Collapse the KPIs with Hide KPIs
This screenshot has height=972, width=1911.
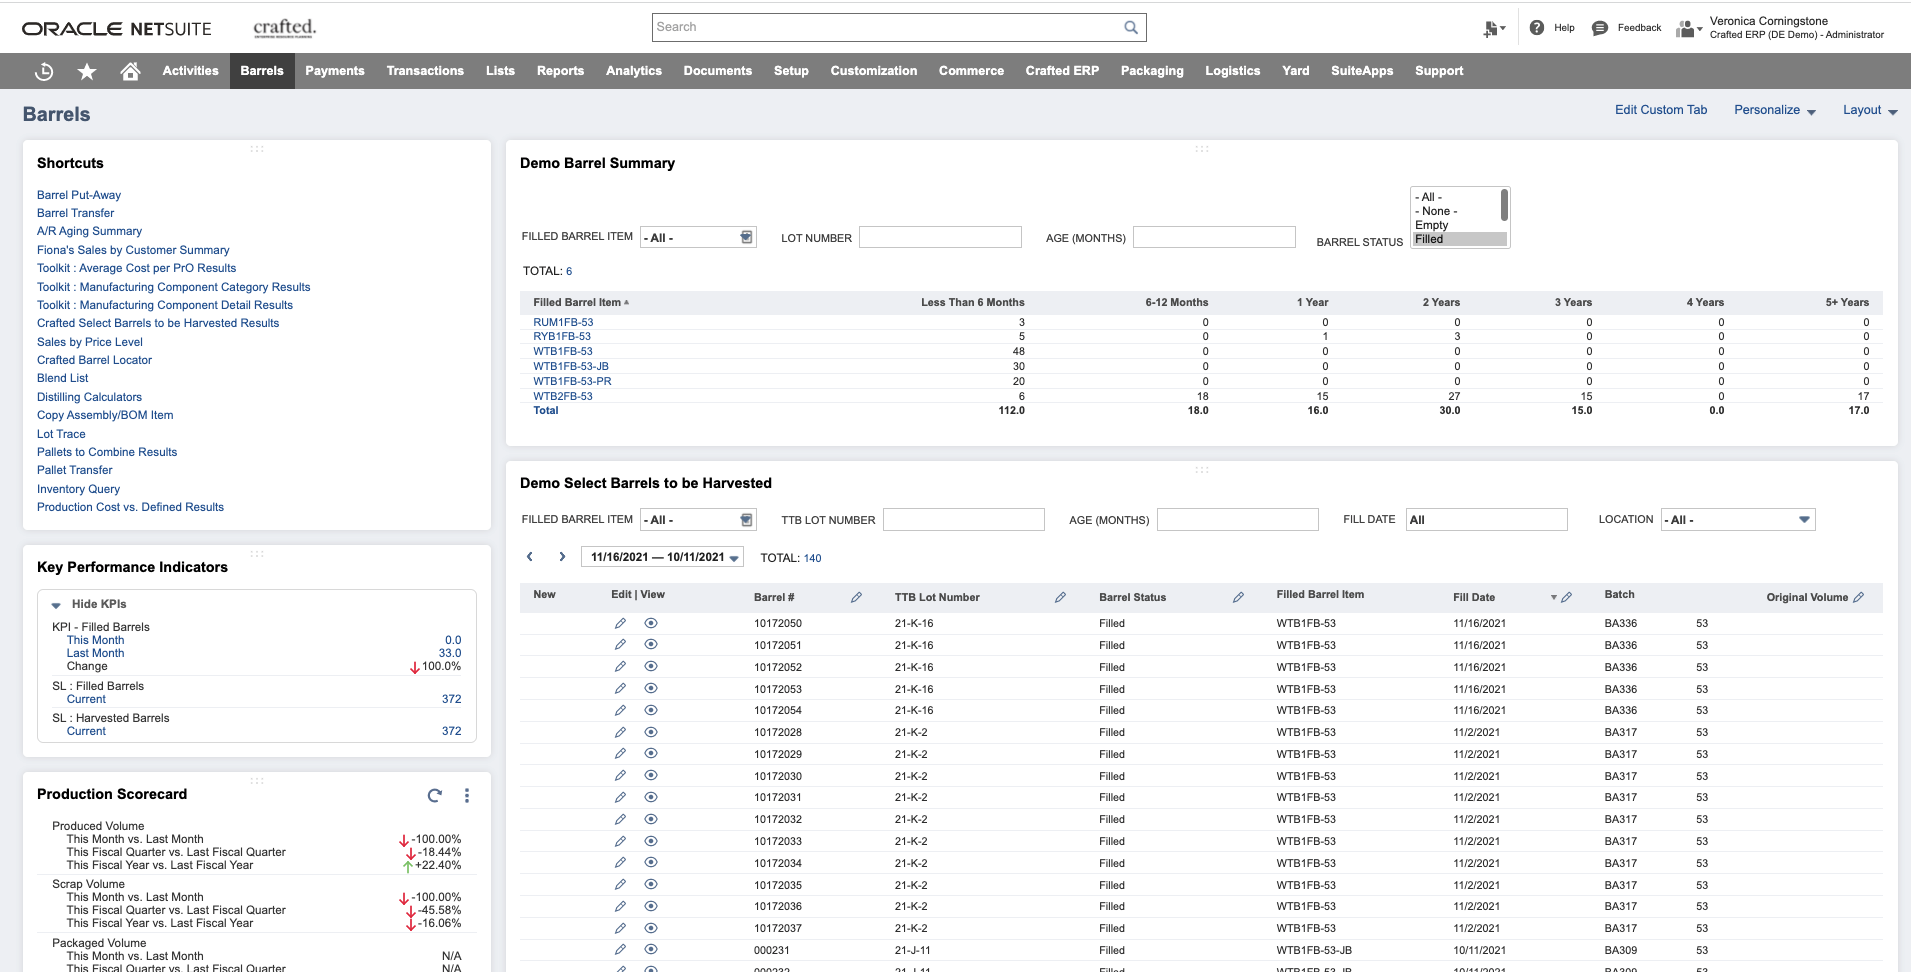[99, 603]
